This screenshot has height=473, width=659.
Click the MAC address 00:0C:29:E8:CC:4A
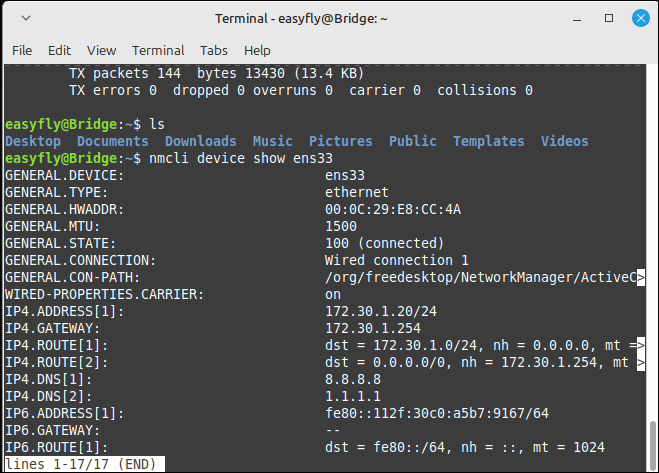pos(393,209)
